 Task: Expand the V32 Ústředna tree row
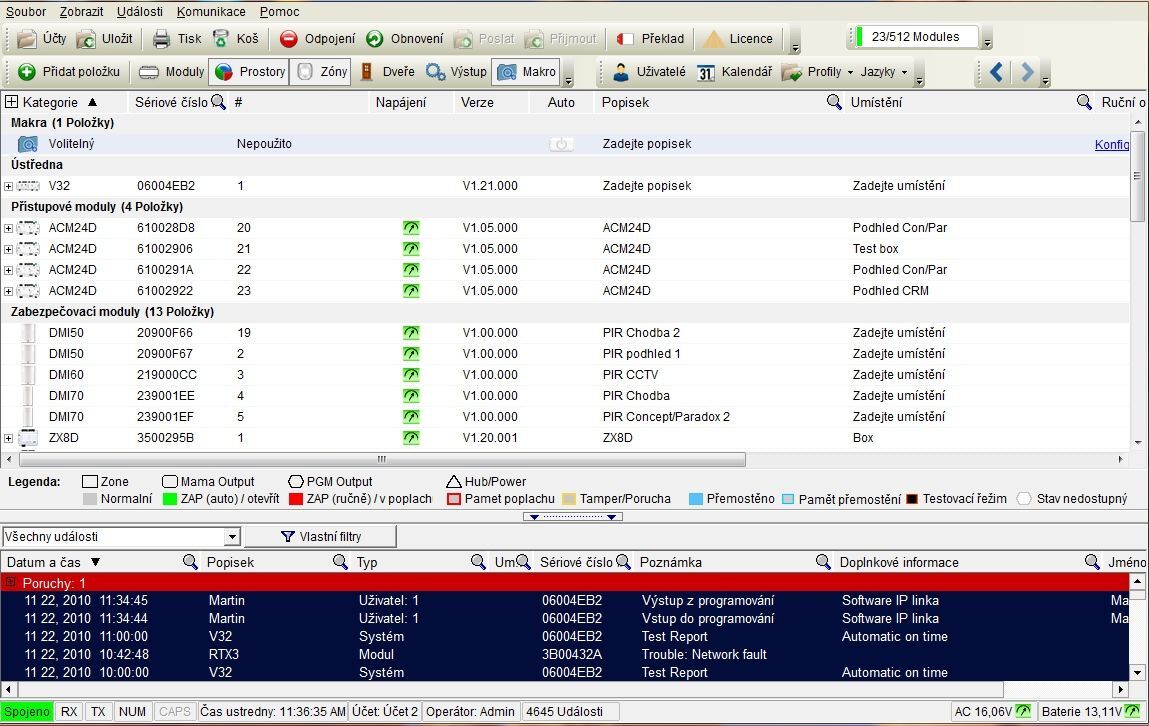8,186
